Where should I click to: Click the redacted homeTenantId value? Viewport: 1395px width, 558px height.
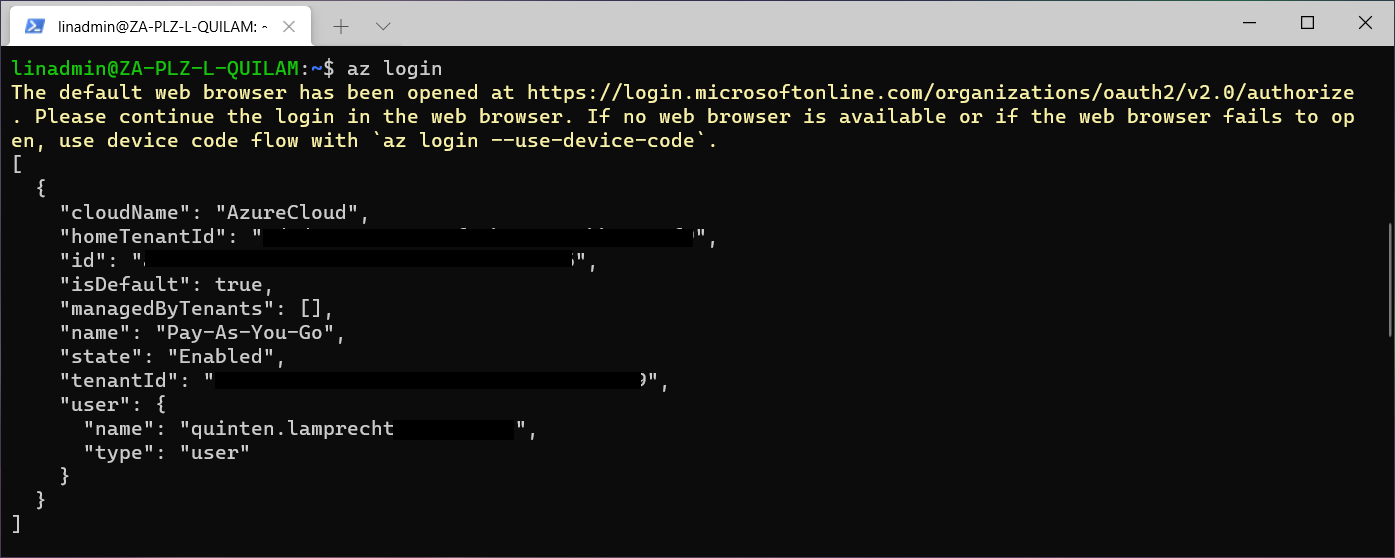pos(483,236)
